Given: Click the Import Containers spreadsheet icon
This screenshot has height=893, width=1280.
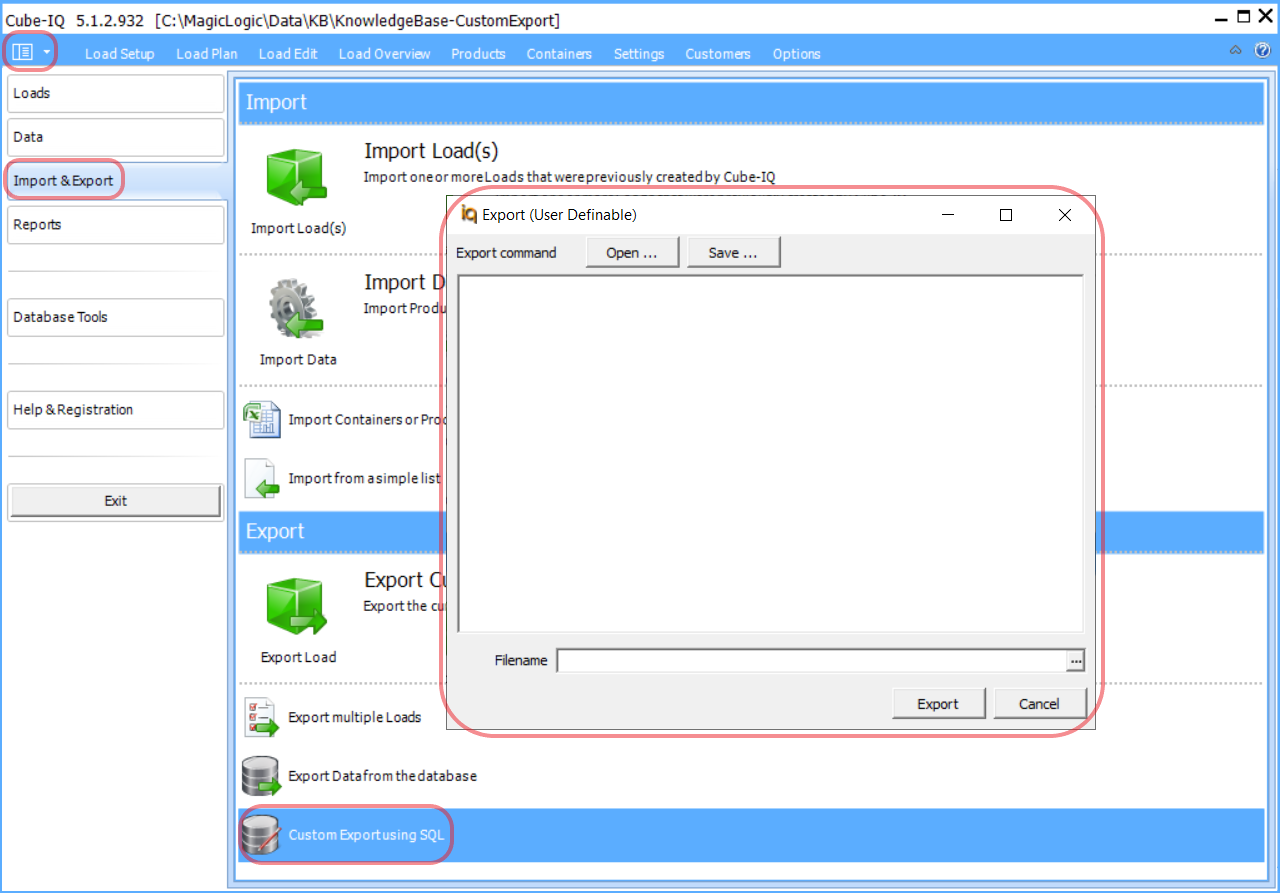Looking at the screenshot, I should [262, 419].
